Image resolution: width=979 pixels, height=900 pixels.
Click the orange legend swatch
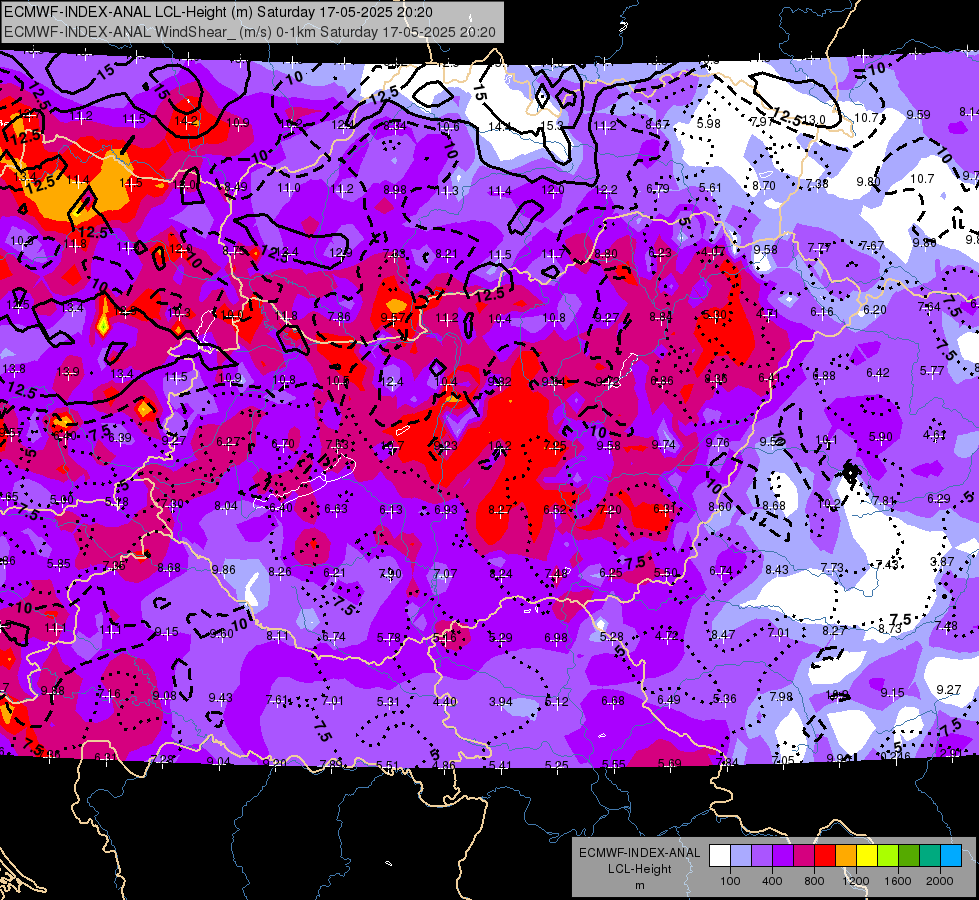(846, 856)
